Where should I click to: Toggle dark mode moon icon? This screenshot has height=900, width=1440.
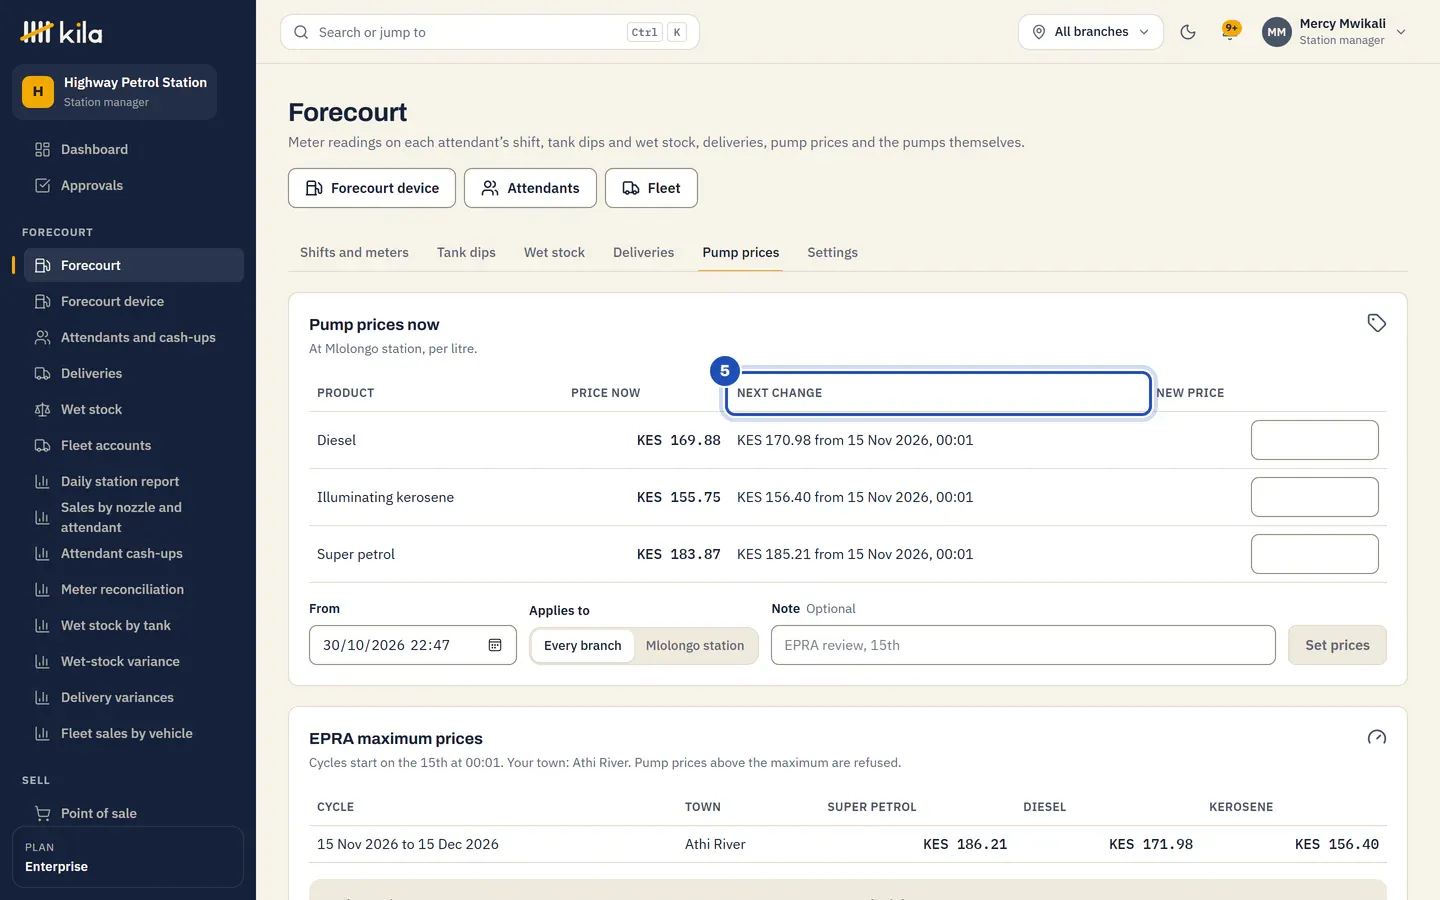point(1188,32)
